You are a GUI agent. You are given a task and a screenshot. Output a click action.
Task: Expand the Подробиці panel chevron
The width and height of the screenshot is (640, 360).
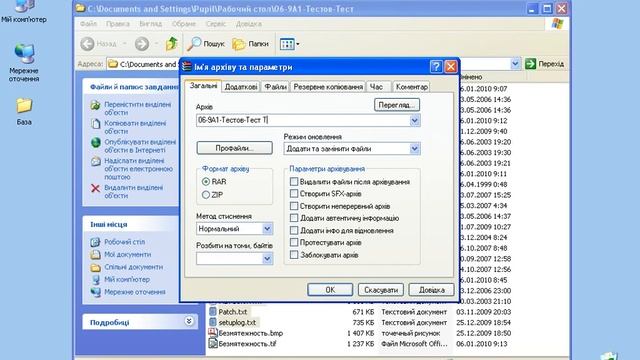tap(189, 321)
